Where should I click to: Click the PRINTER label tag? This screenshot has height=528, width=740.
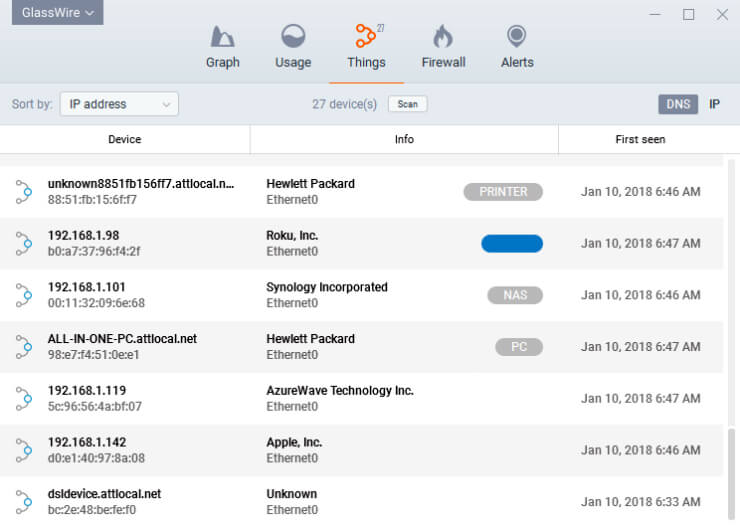[x=503, y=192]
